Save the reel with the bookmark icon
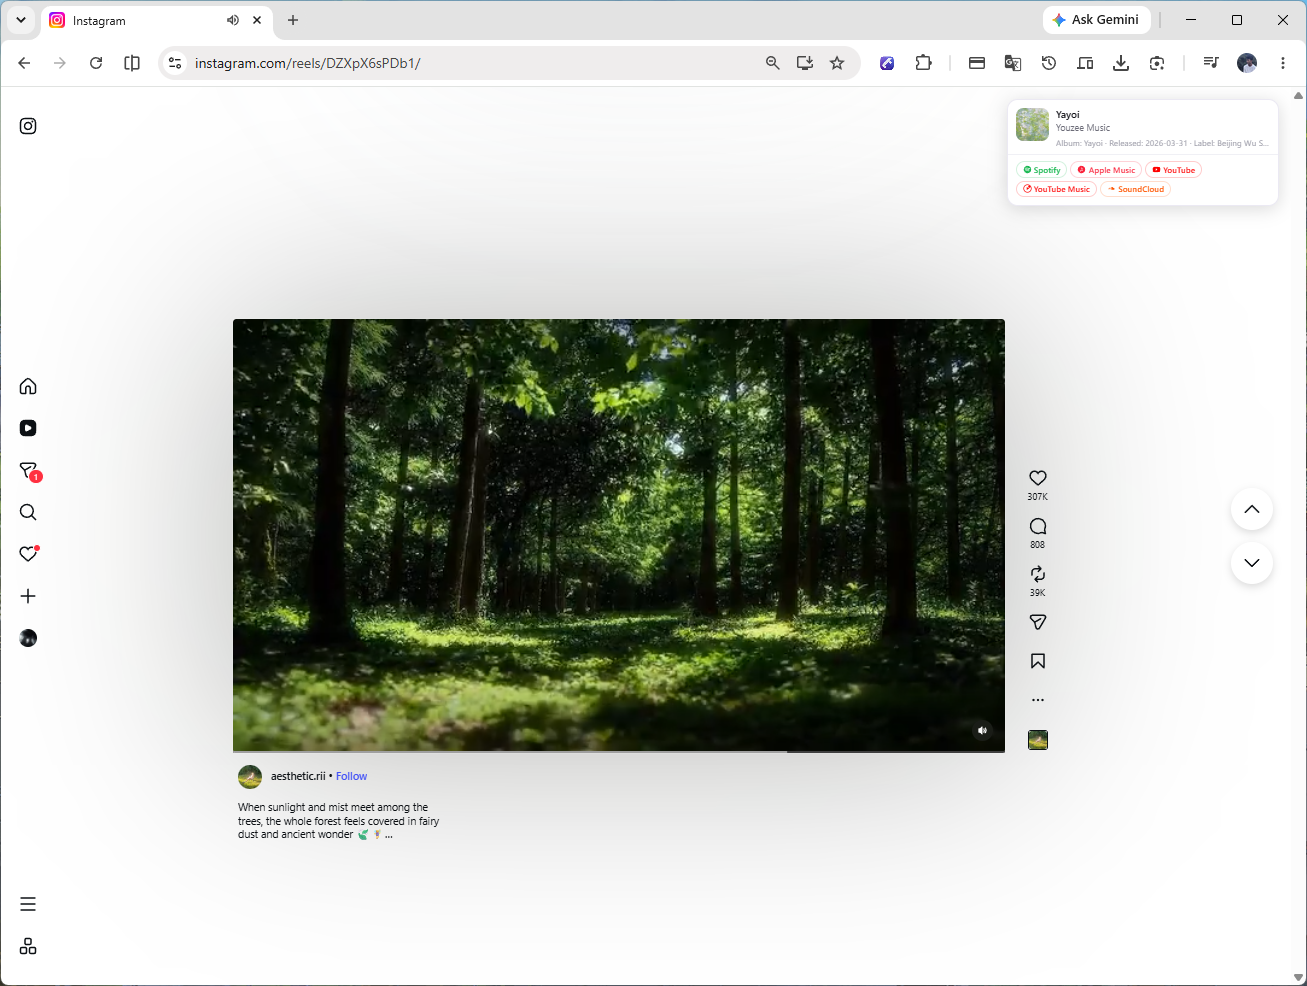 [1038, 661]
